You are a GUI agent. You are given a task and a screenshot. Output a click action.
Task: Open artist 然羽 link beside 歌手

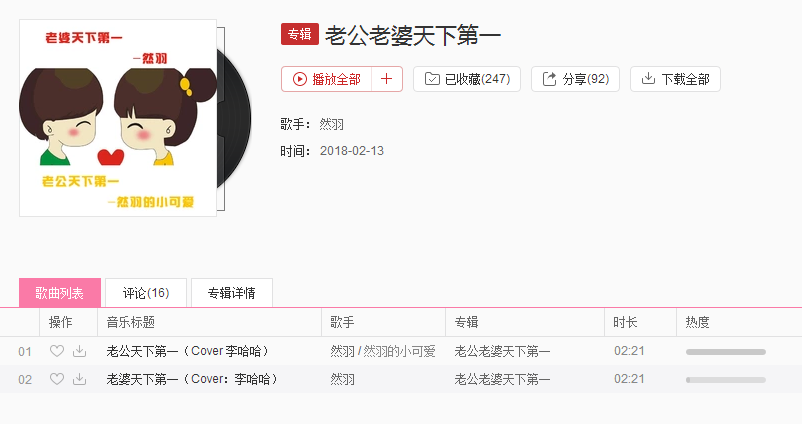[331, 124]
